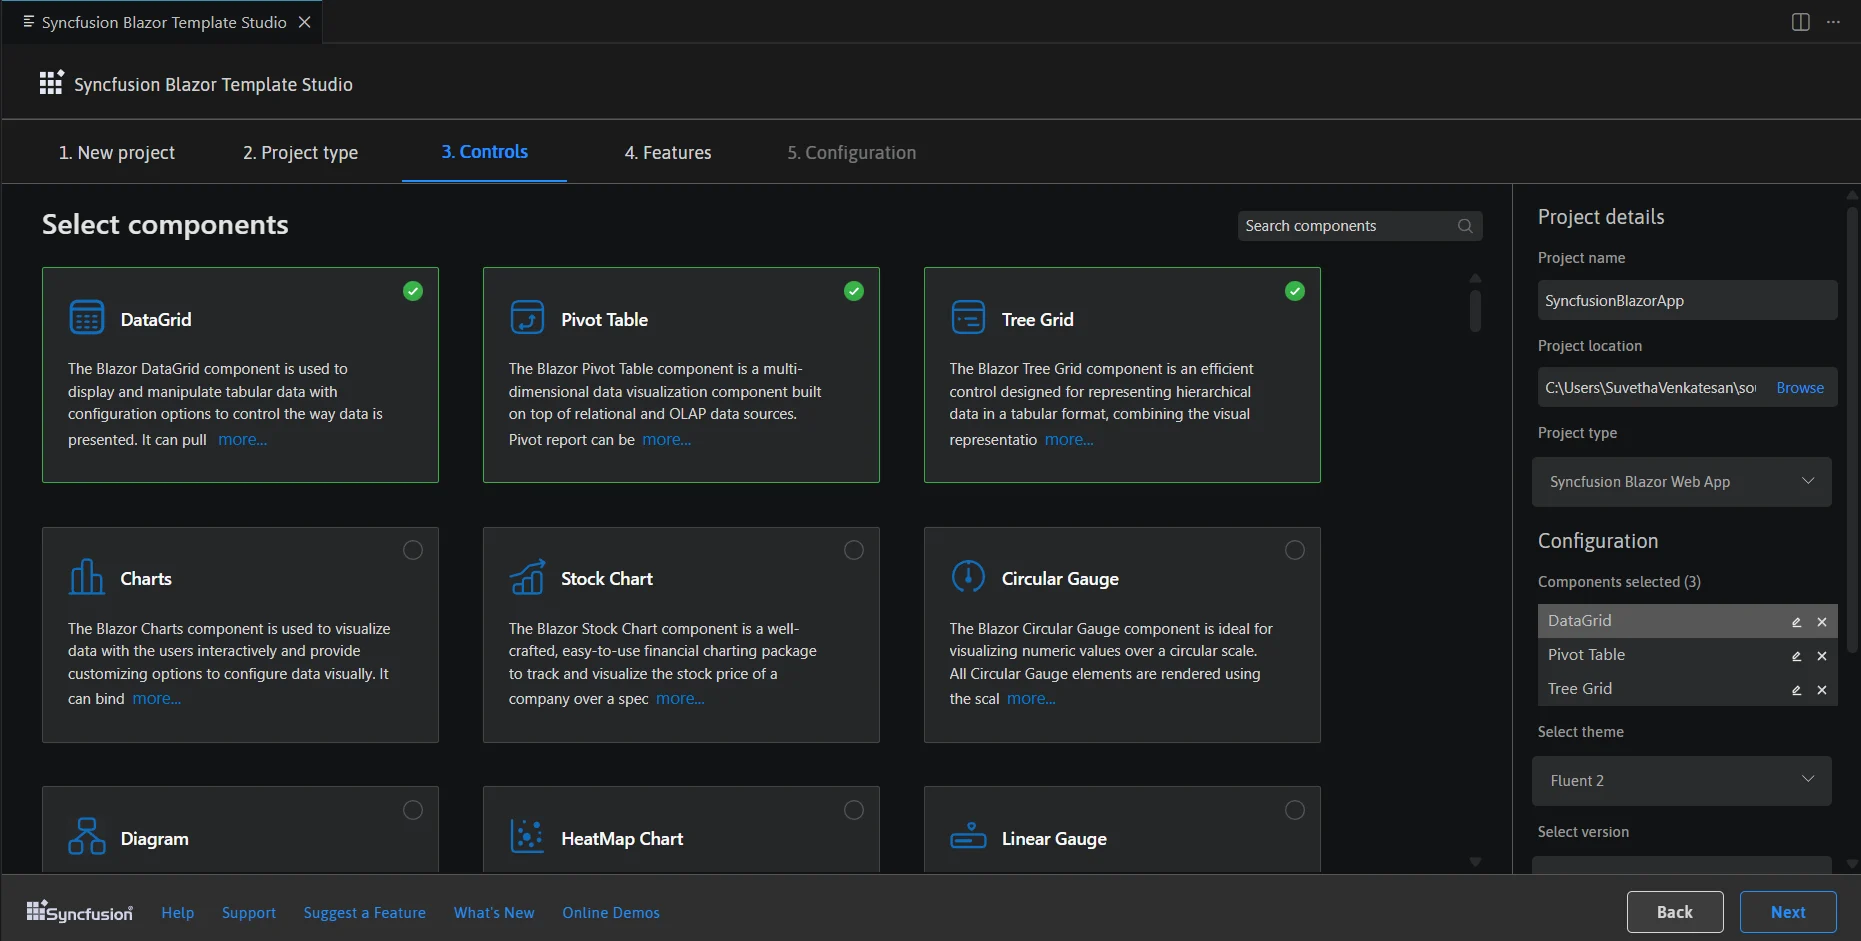Click the Stock Chart icon
The width and height of the screenshot is (1861, 941).
pos(527,577)
